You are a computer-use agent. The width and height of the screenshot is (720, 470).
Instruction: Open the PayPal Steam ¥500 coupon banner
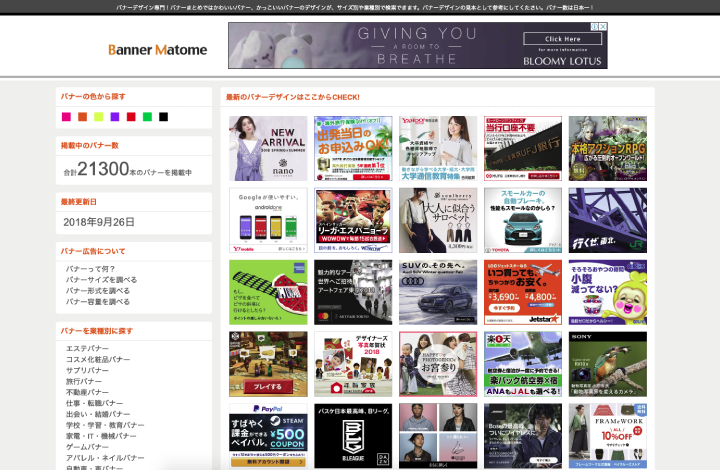[x=268, y=436]
